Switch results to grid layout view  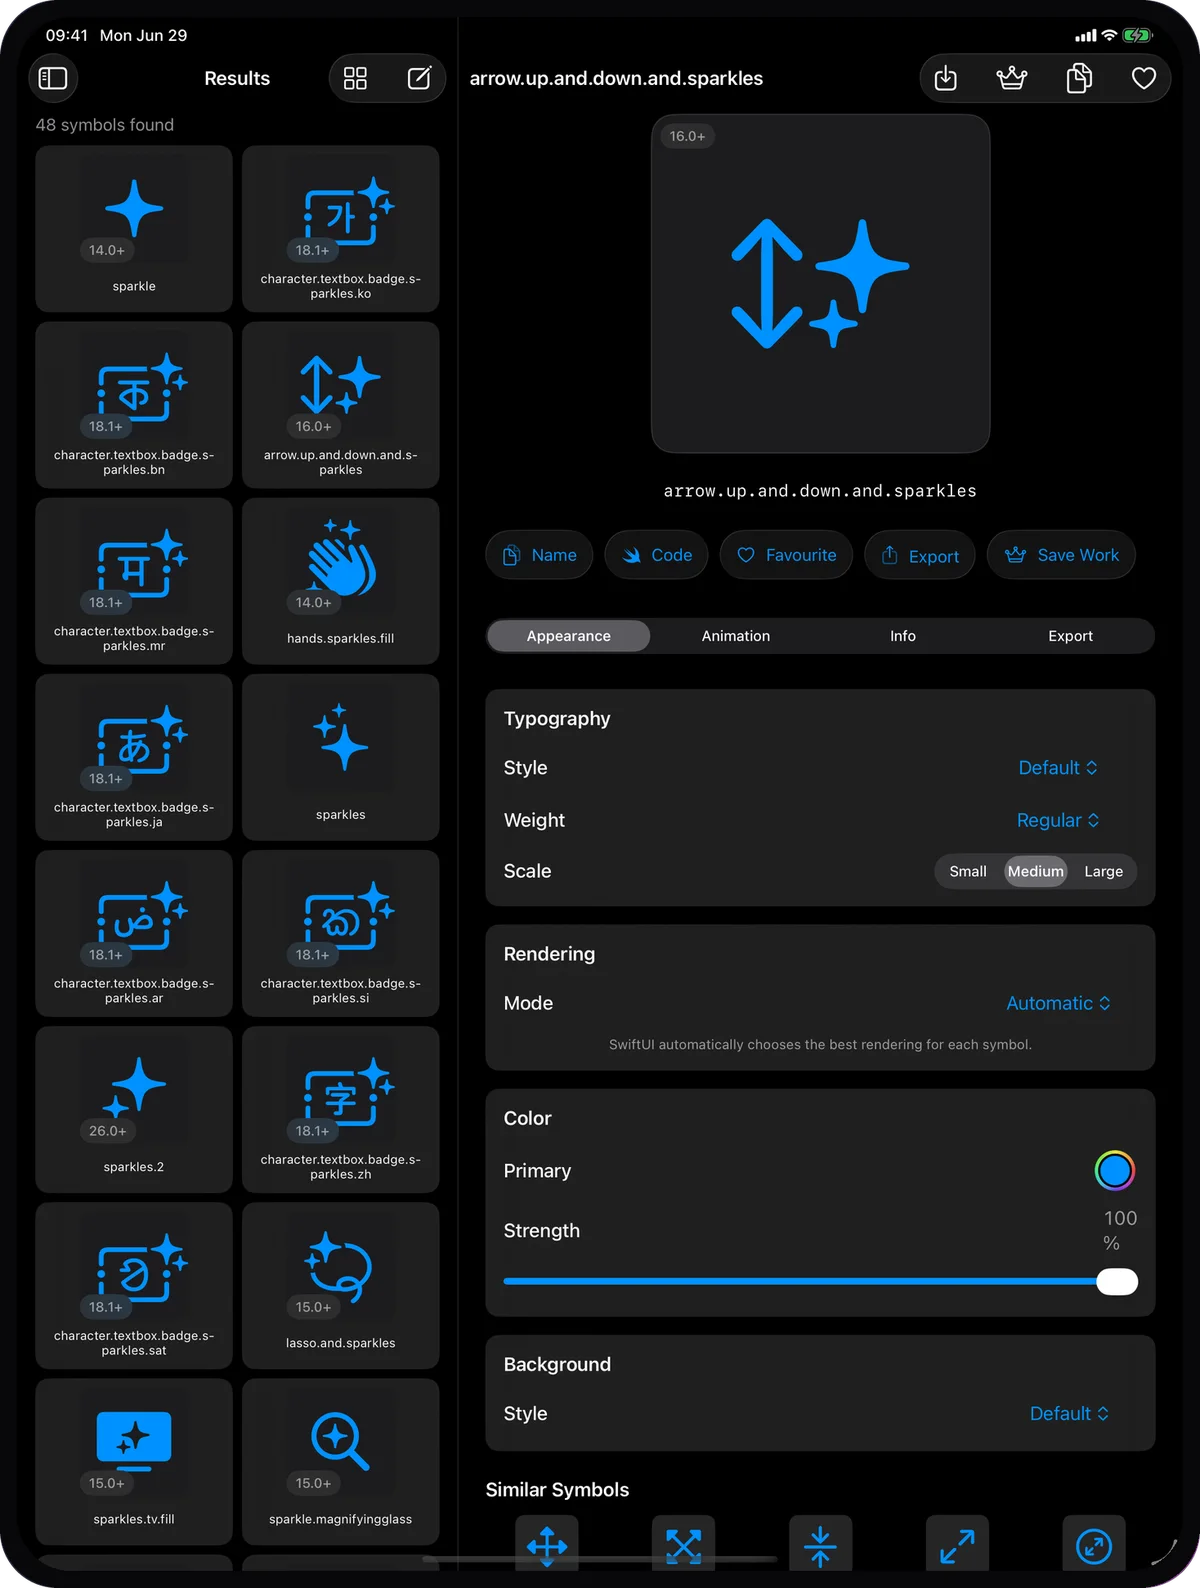point(355,78)
